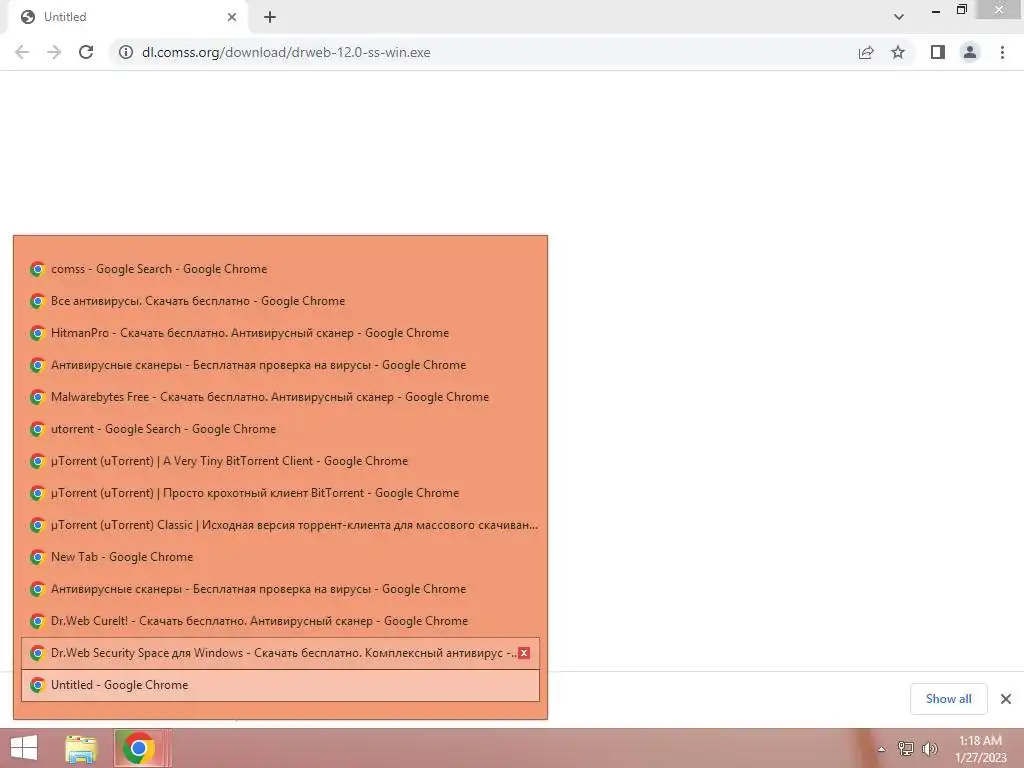Open File Explorer from taskbar

click(x=81, y=748)
